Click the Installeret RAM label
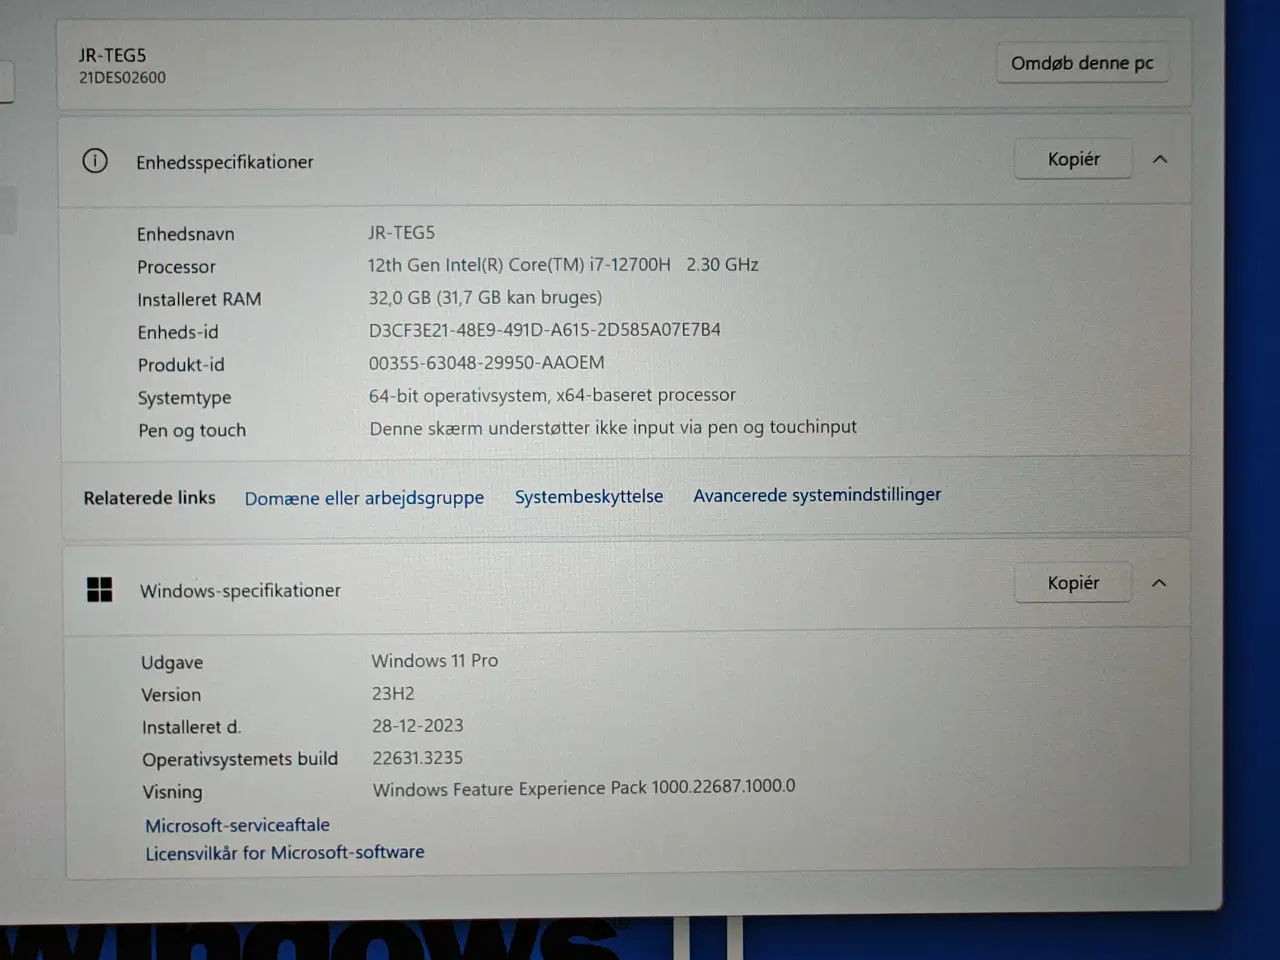This screenshot has height=960, width=1280. tap(199, 299)
